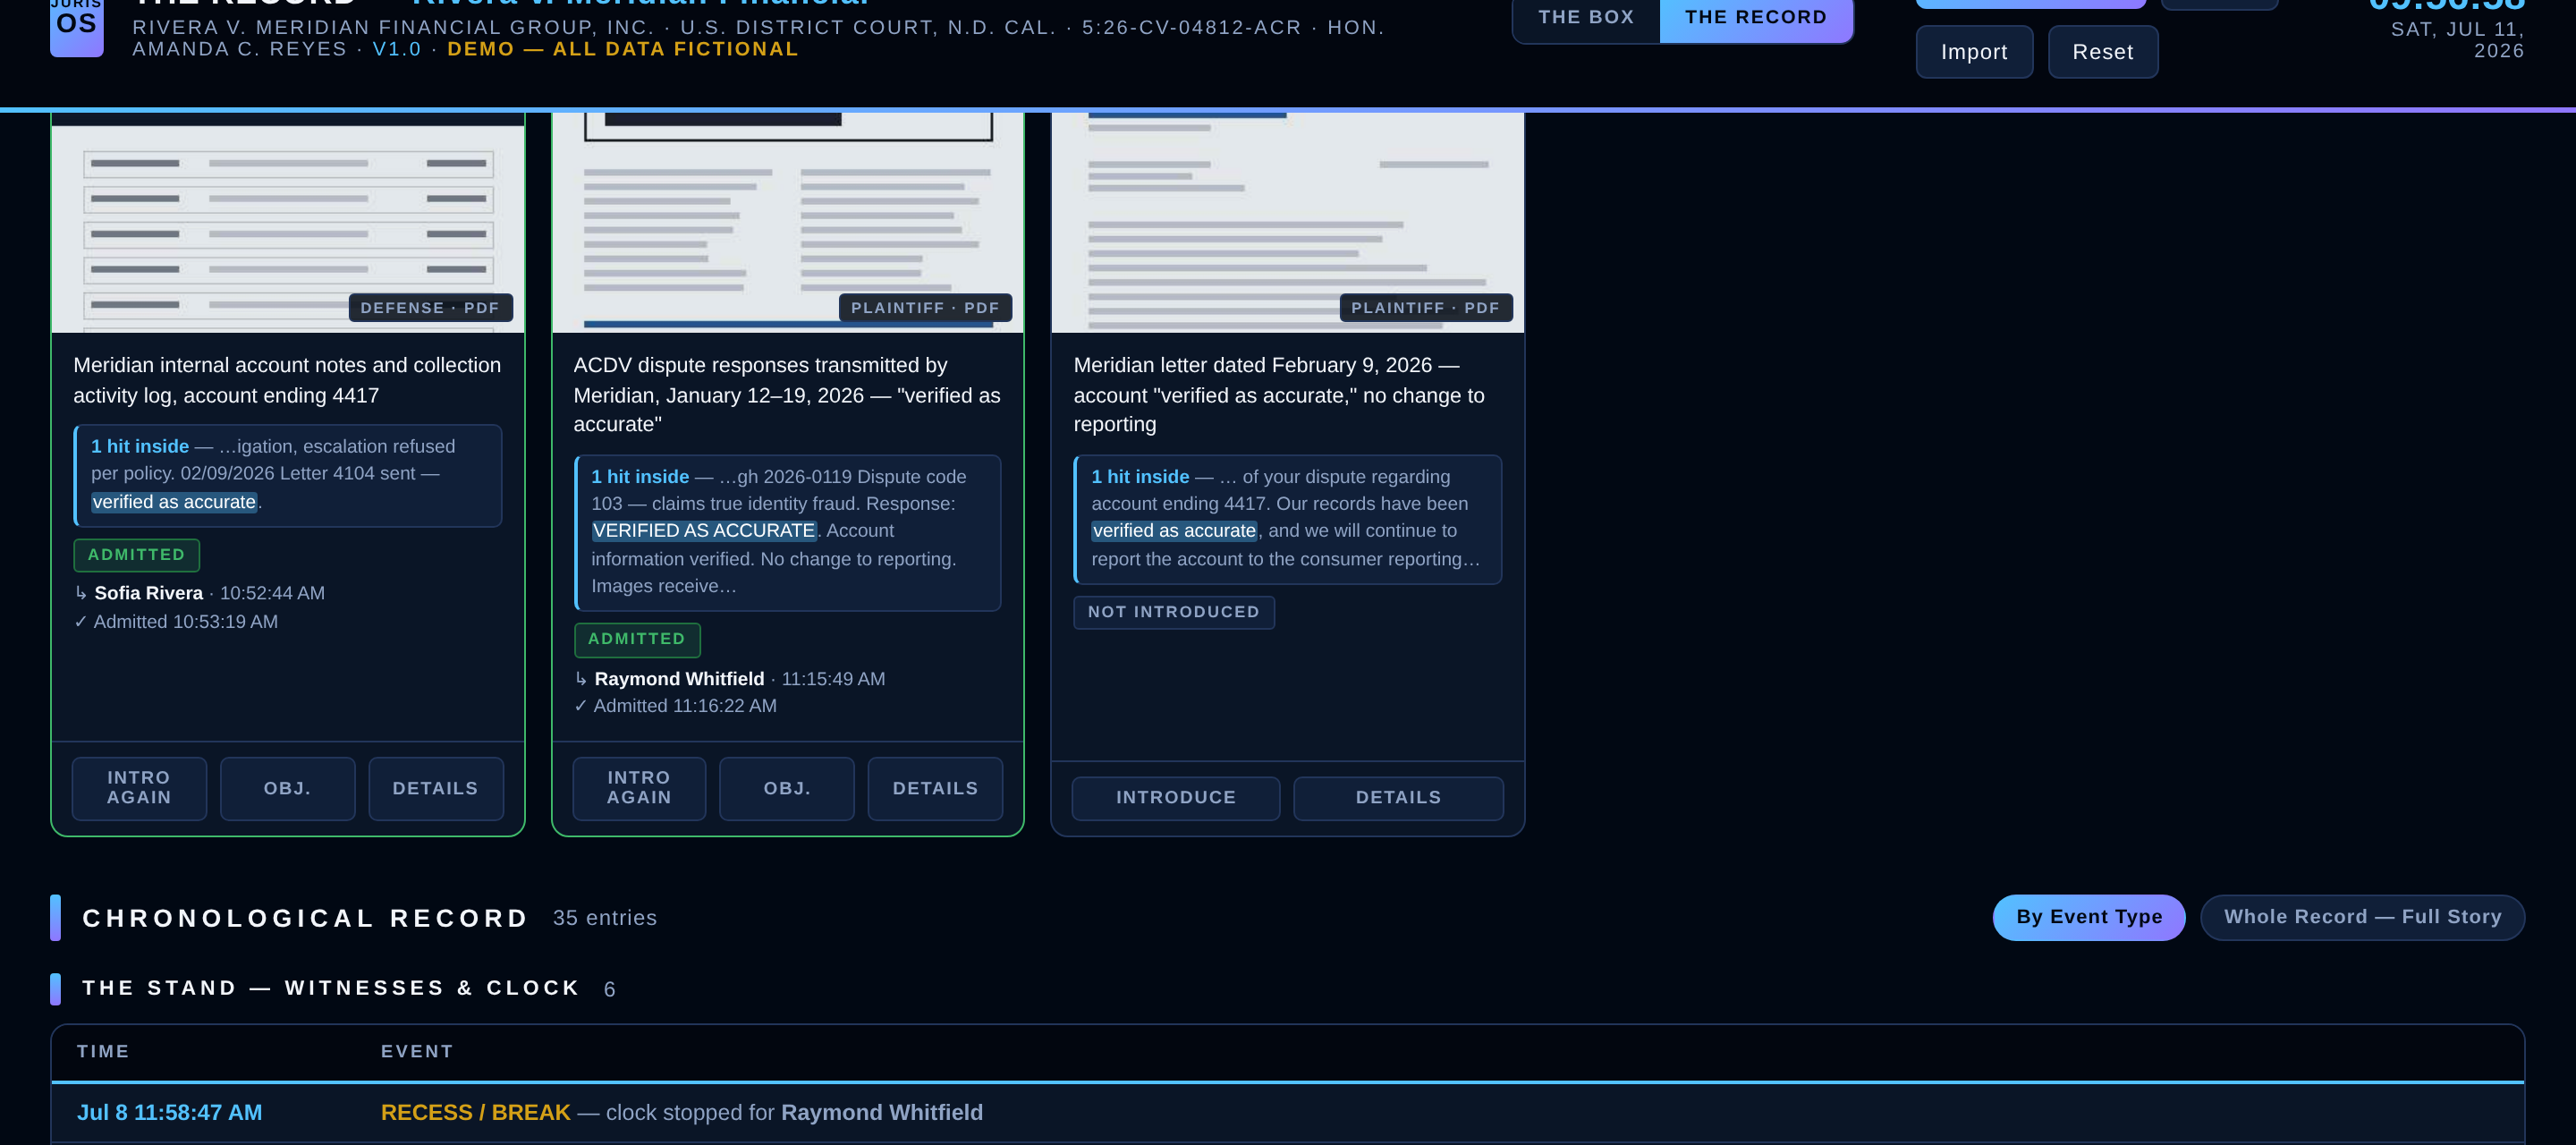Click the TIME column header
The height and width of the screenshot is (1145, 2576).
point(103,1052)
